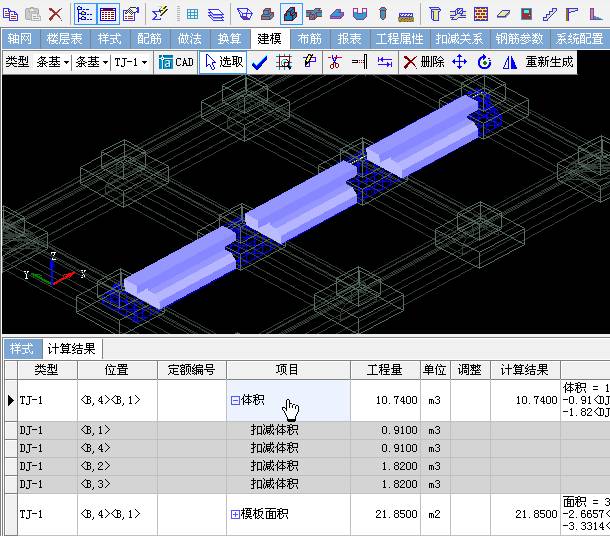Open the 配筋 tab

[x=149, y=39]
